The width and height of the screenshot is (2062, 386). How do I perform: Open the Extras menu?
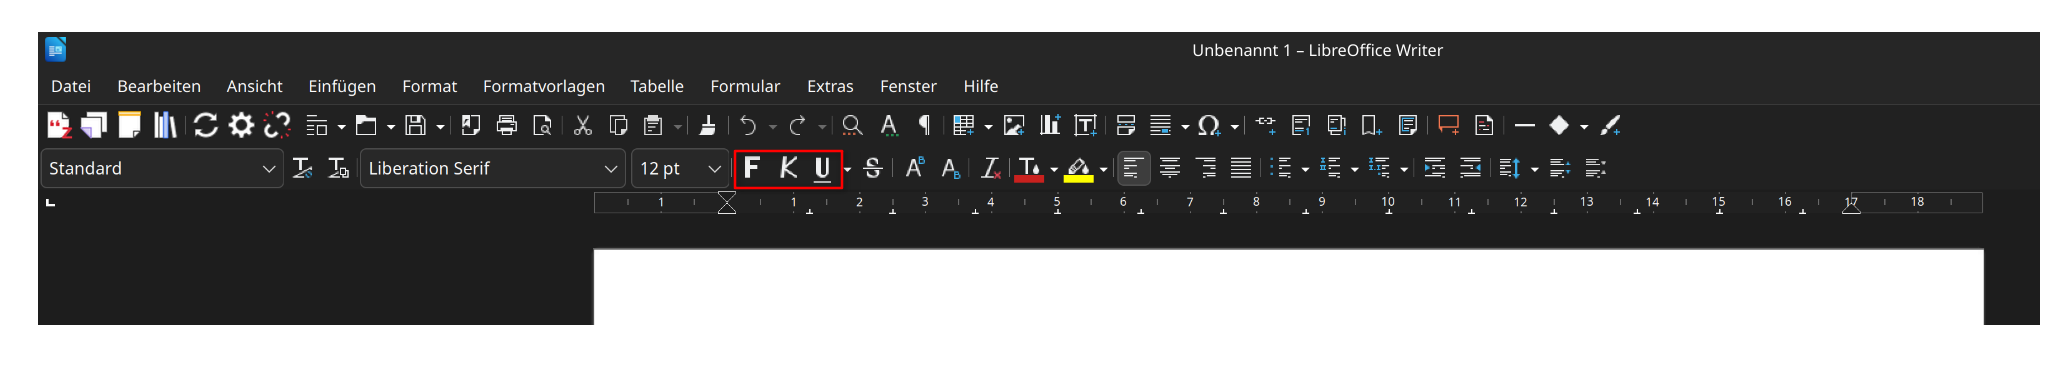(x=830, y=86)
